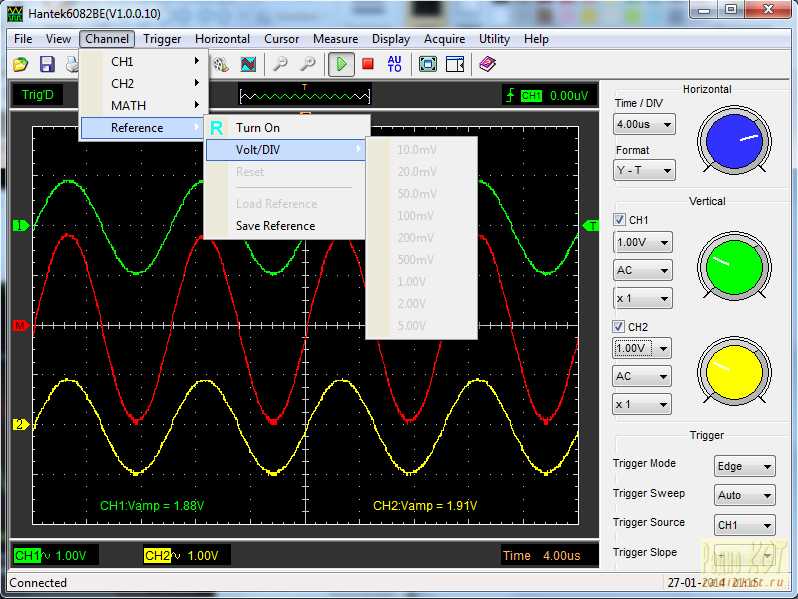The image size is (798, 599).
Task: Select Turn On in Reference submenu
Action: coord(258,128)
